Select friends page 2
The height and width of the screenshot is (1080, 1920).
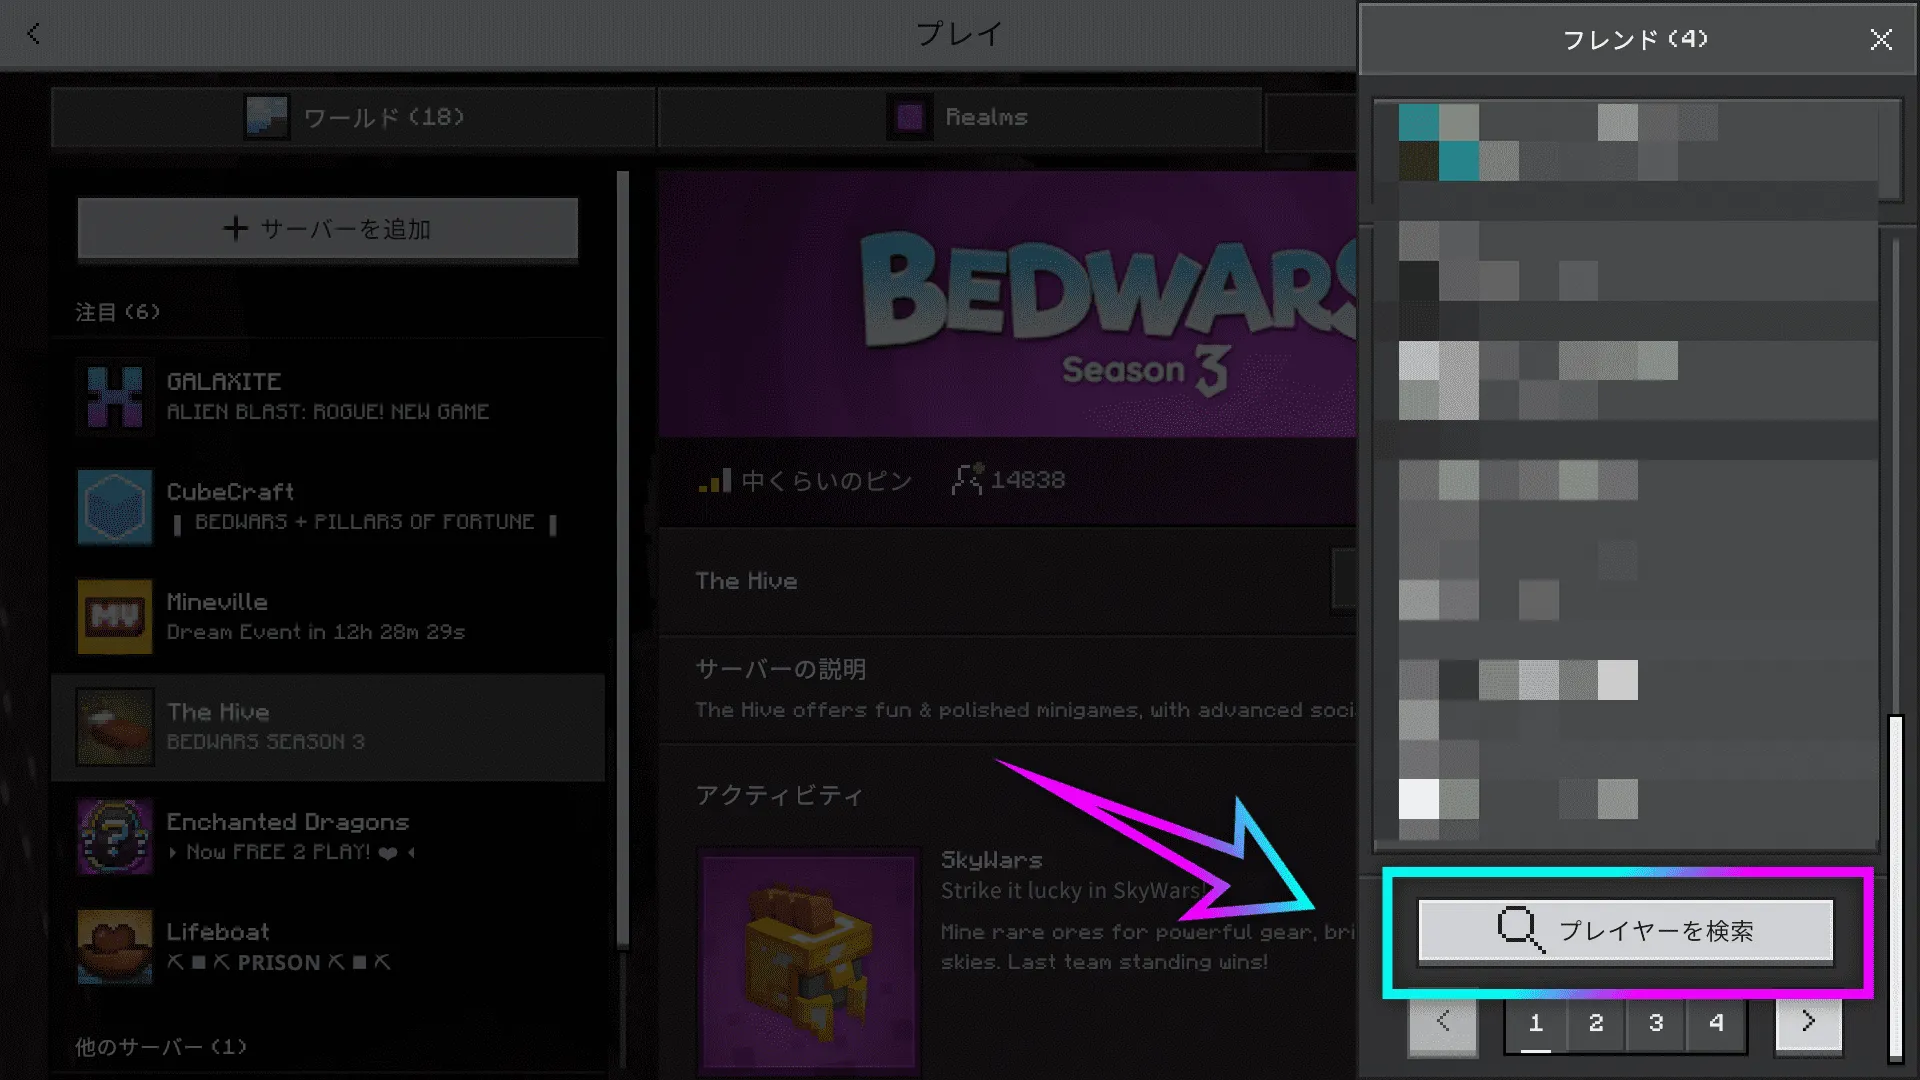pyautogui.click(x=1596, y=1024)
